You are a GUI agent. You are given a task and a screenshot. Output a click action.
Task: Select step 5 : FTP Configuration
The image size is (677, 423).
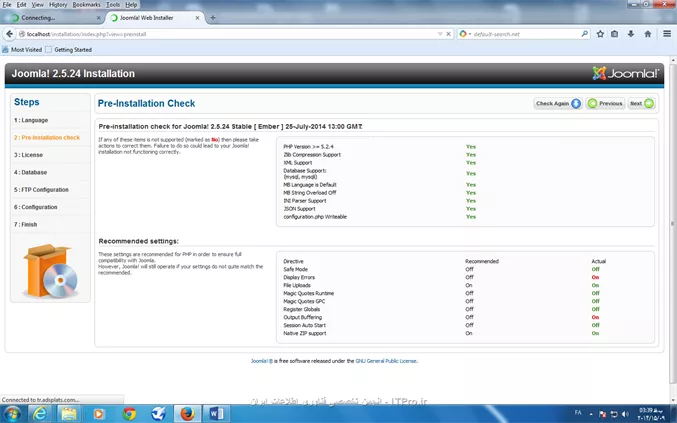click(x=41, y=189)
